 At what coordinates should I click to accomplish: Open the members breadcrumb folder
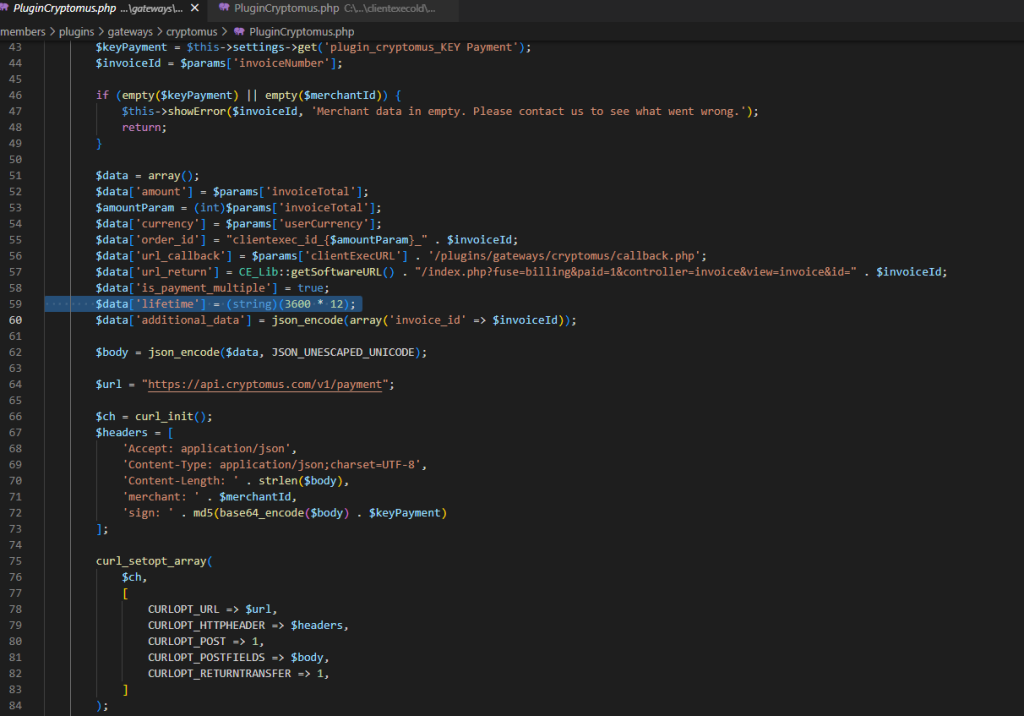click(x=22, y=32)
